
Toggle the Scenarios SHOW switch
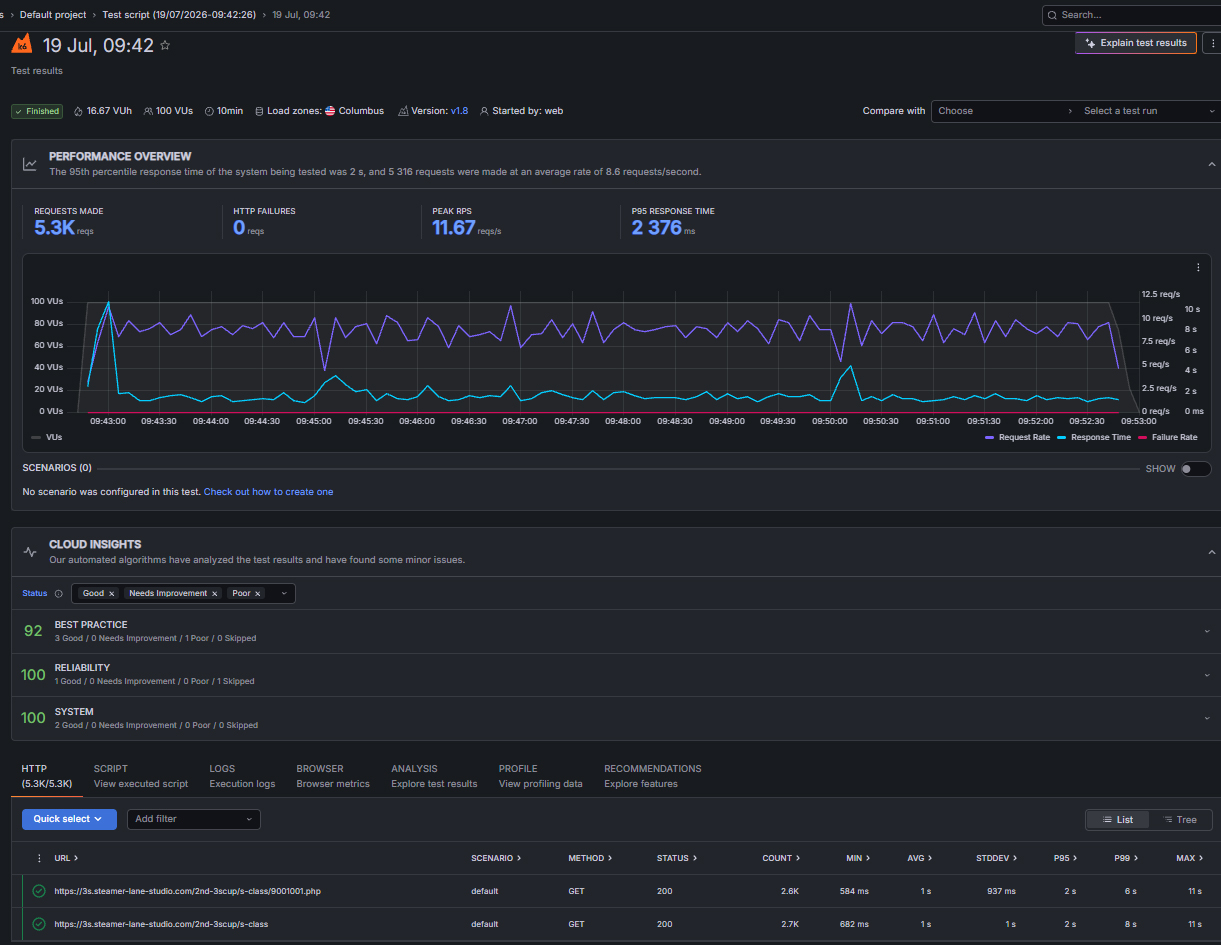pos(1195,468)
